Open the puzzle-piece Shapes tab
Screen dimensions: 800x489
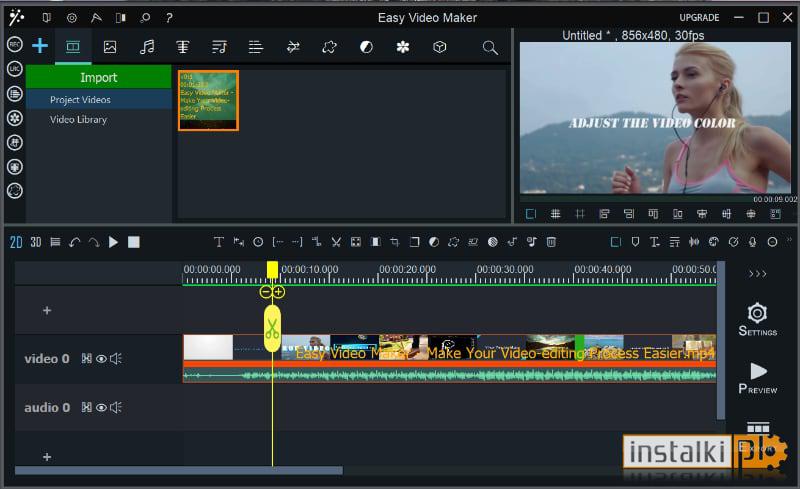329,47
